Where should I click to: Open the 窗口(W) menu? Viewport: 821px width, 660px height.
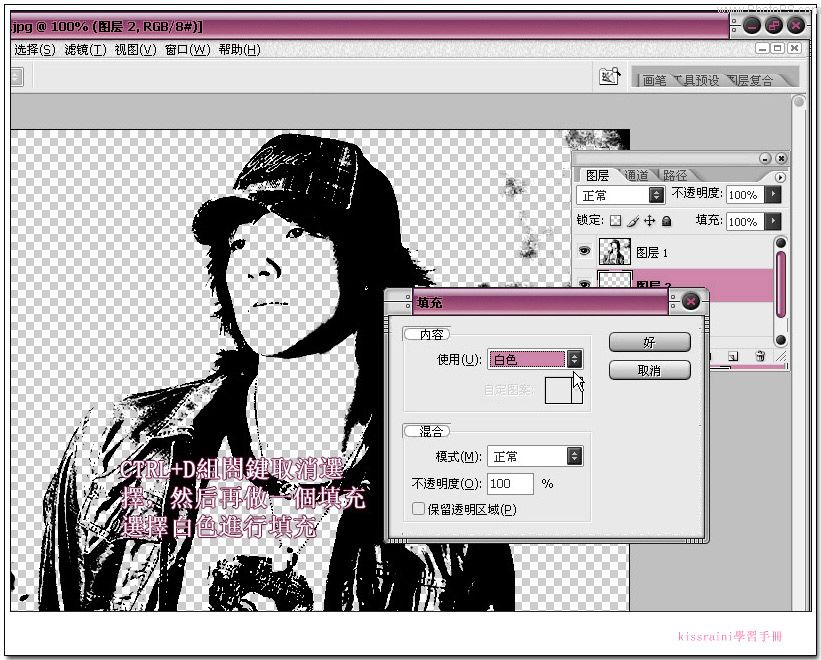point(187,50)
